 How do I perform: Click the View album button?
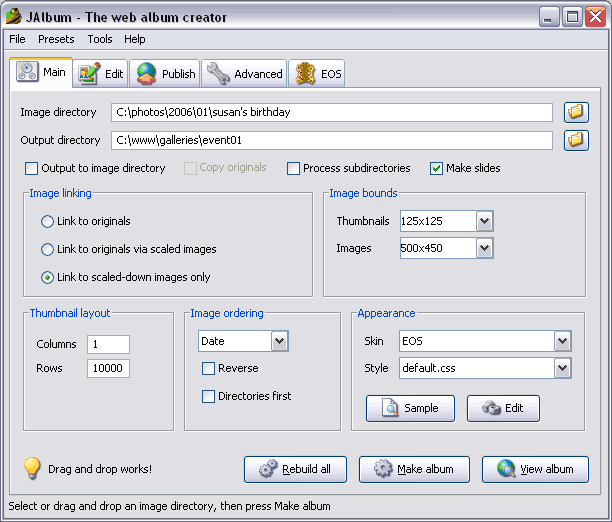tap(535, 469)
